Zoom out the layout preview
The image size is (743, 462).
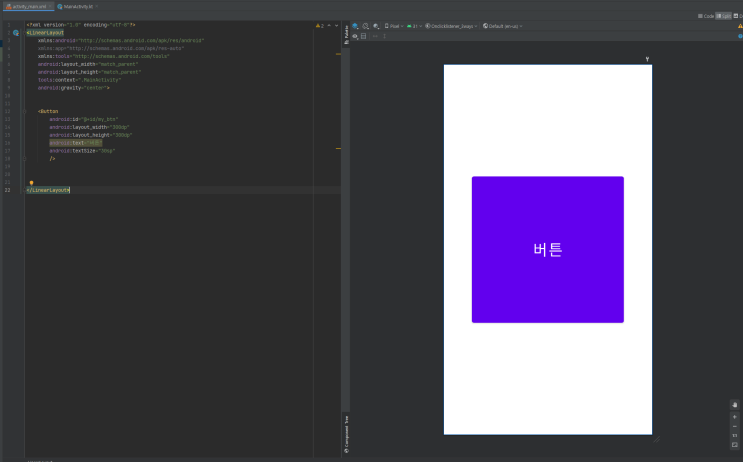point(735,426)
